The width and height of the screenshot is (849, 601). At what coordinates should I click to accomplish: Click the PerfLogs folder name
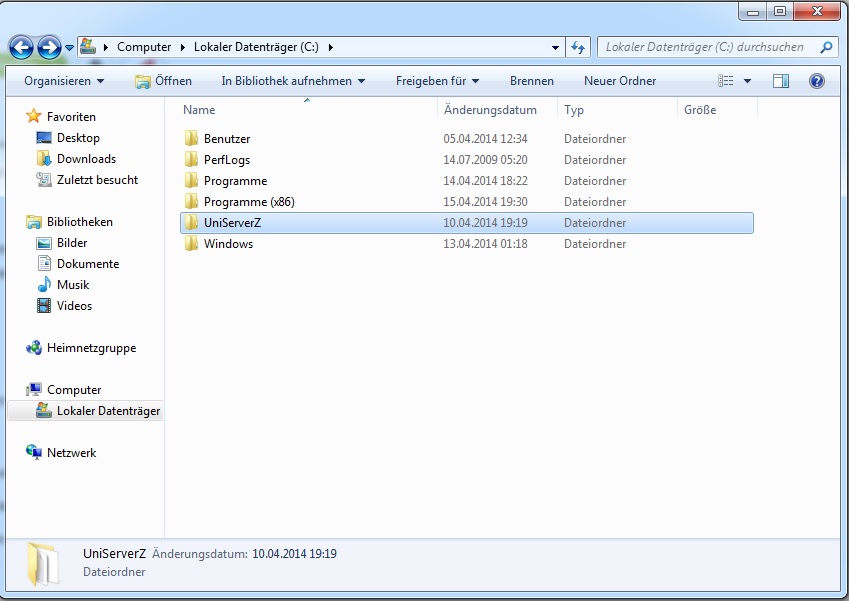pyautogui.click(x=227, y=160)
